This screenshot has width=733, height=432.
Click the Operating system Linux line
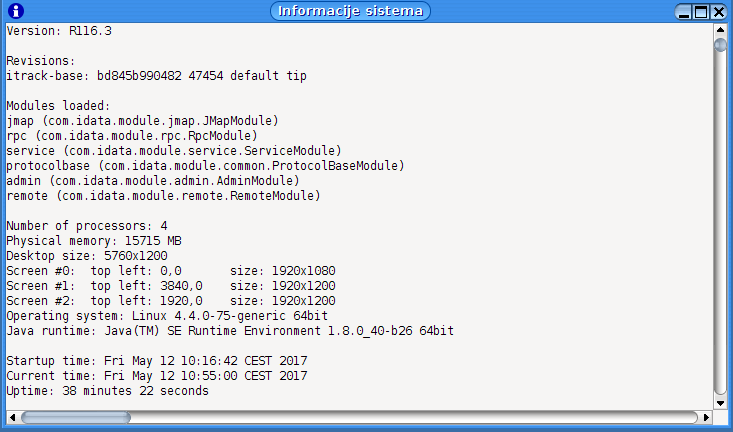(x=167, y=316)
